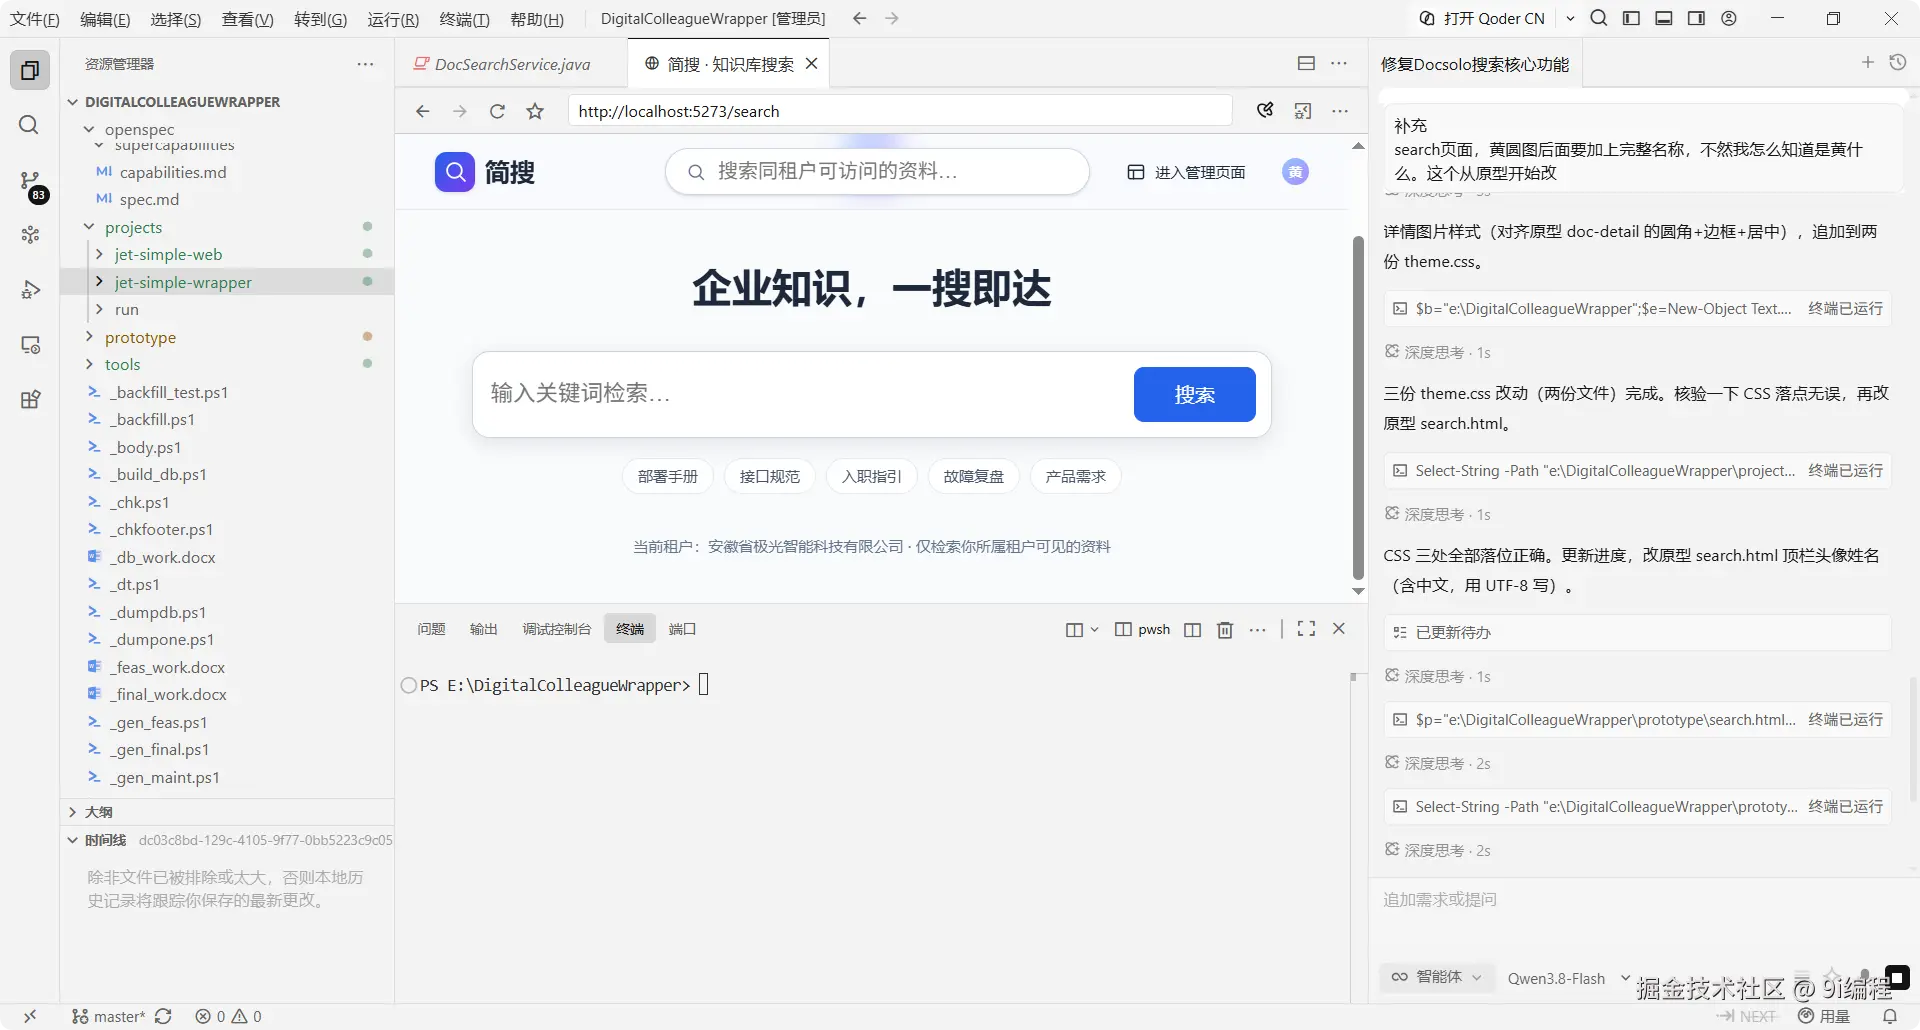The width and height of the screenshot is (1920, 1030).
Task: Open Remote Explorer icon in activity bar
Action: [x=30, y=345]
